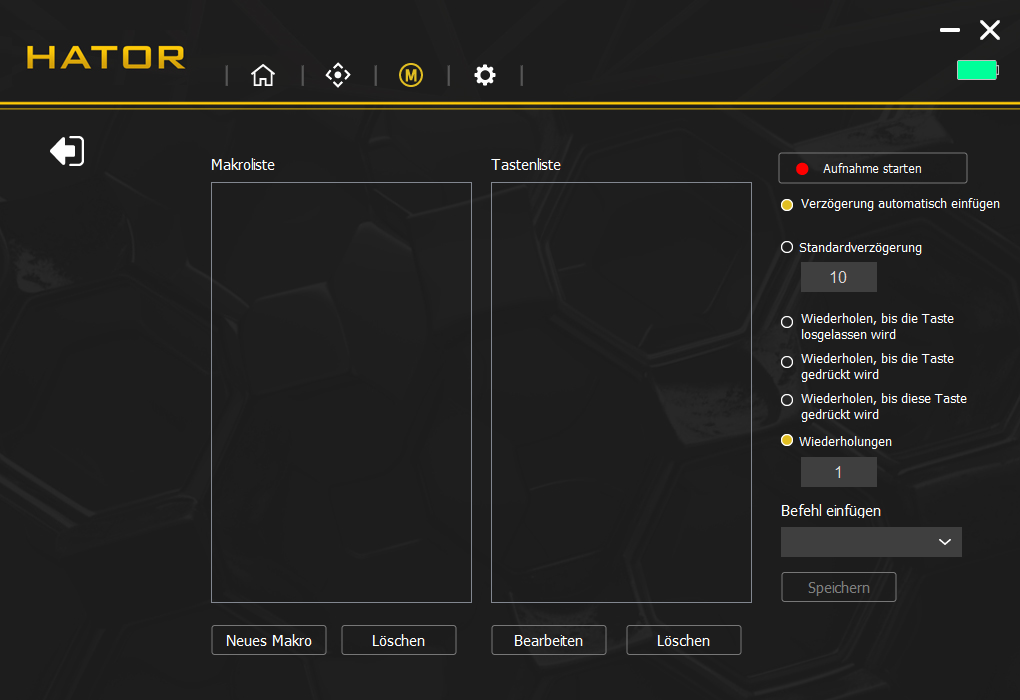Open the gear settings icon
1020x700 pixels.
point(485,75)
